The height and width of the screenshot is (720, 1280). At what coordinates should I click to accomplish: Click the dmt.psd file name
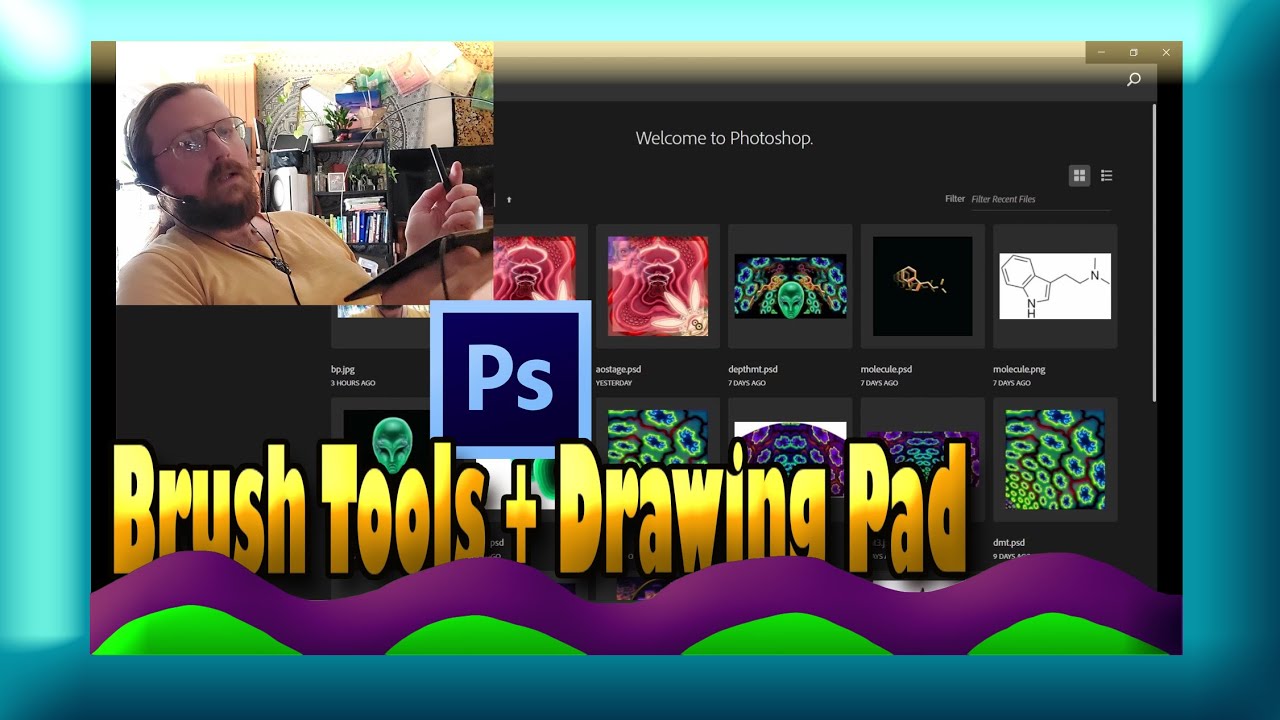click(1009, 543)
